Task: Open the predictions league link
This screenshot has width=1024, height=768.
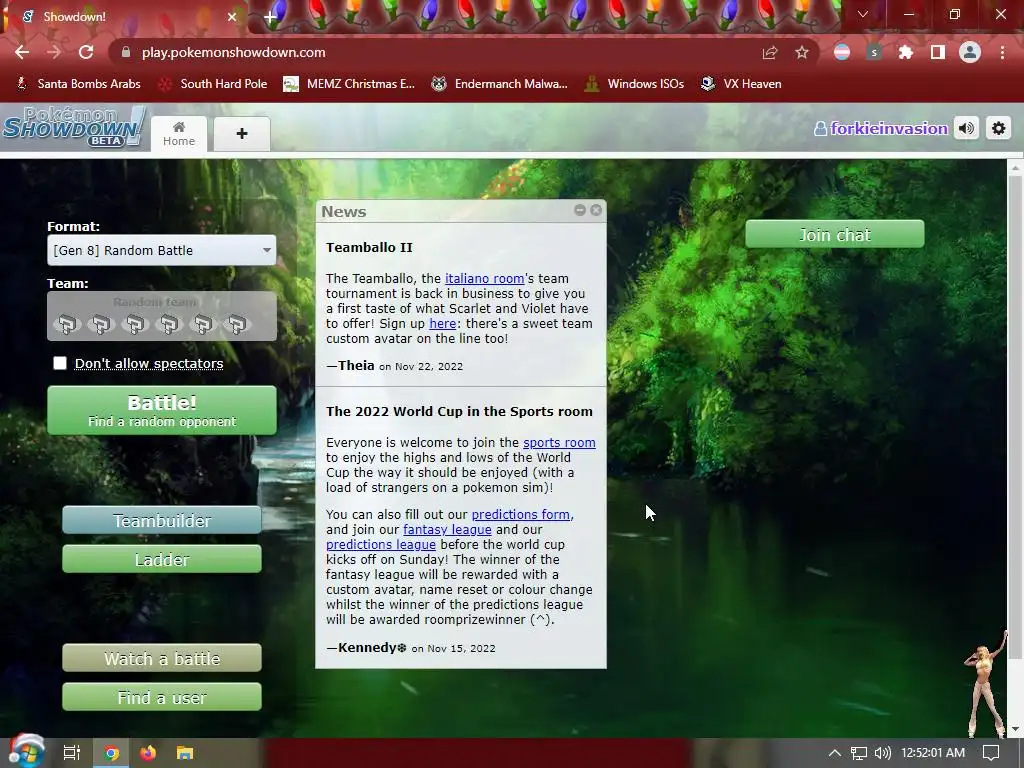Action: coord(381,545)
